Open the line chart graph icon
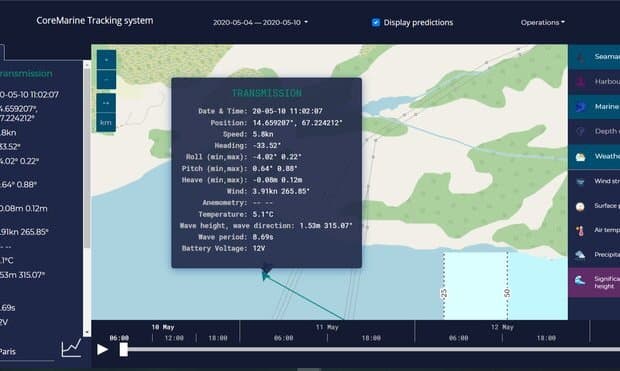The height and width of the screenshot is (371, 620). point(72,348)
